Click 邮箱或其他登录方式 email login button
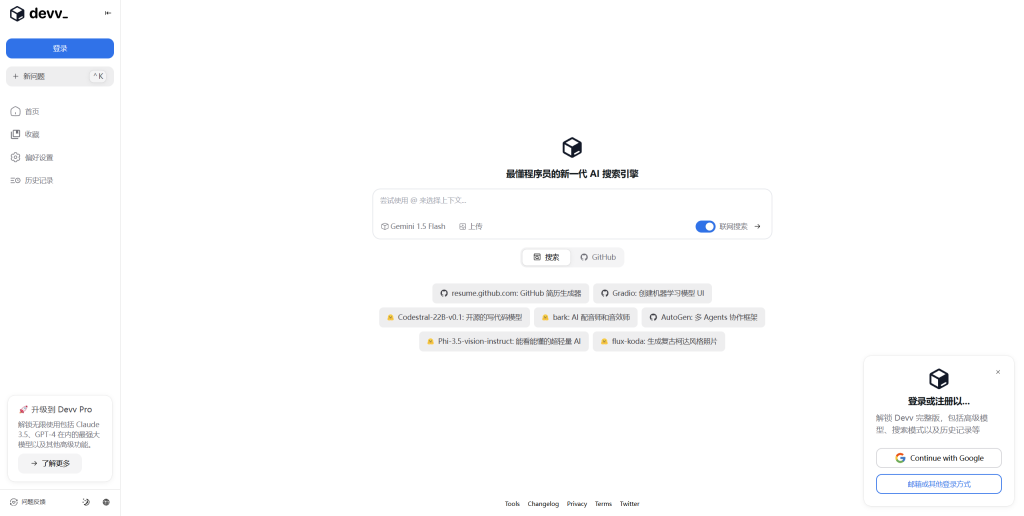 [938, 484]
